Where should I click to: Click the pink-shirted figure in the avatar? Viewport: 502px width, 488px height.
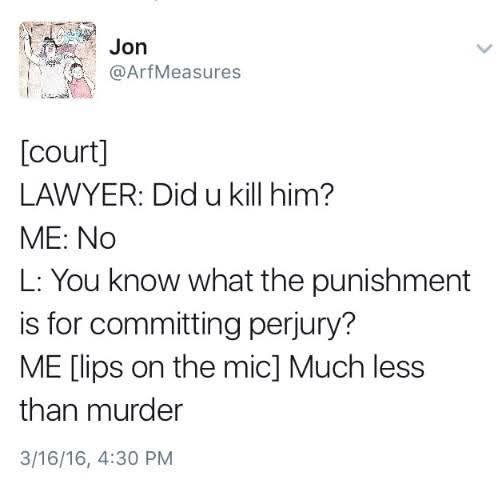pyautogui.click(x=79, y=81)
